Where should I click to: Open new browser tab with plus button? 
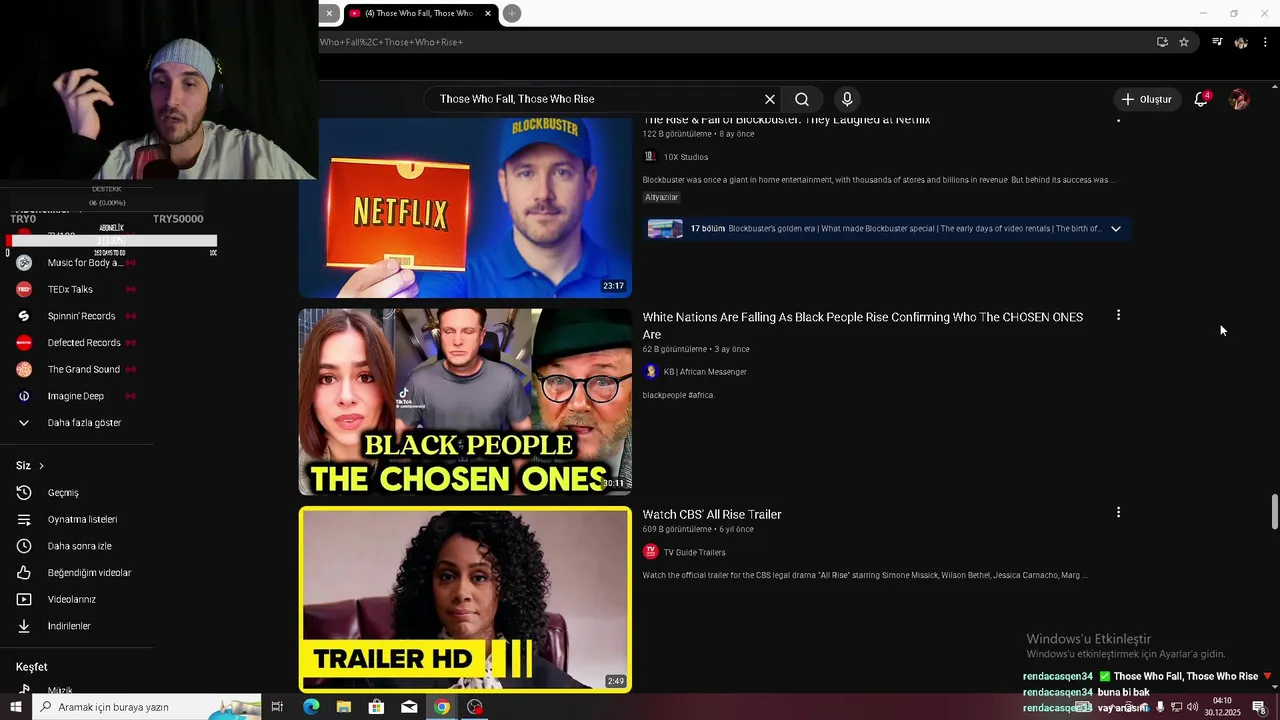512,13
